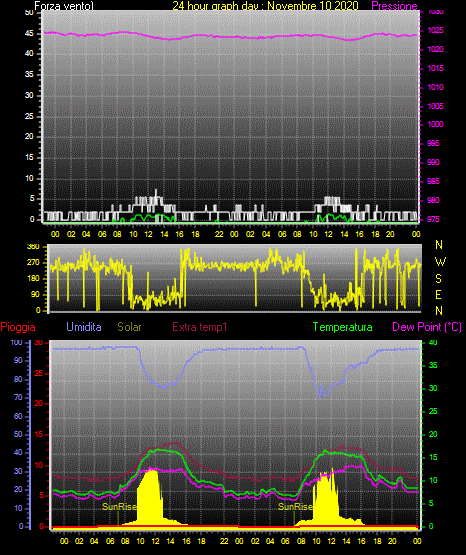
Task: Click the Solar legend label
Action: (x=129, y=327)
